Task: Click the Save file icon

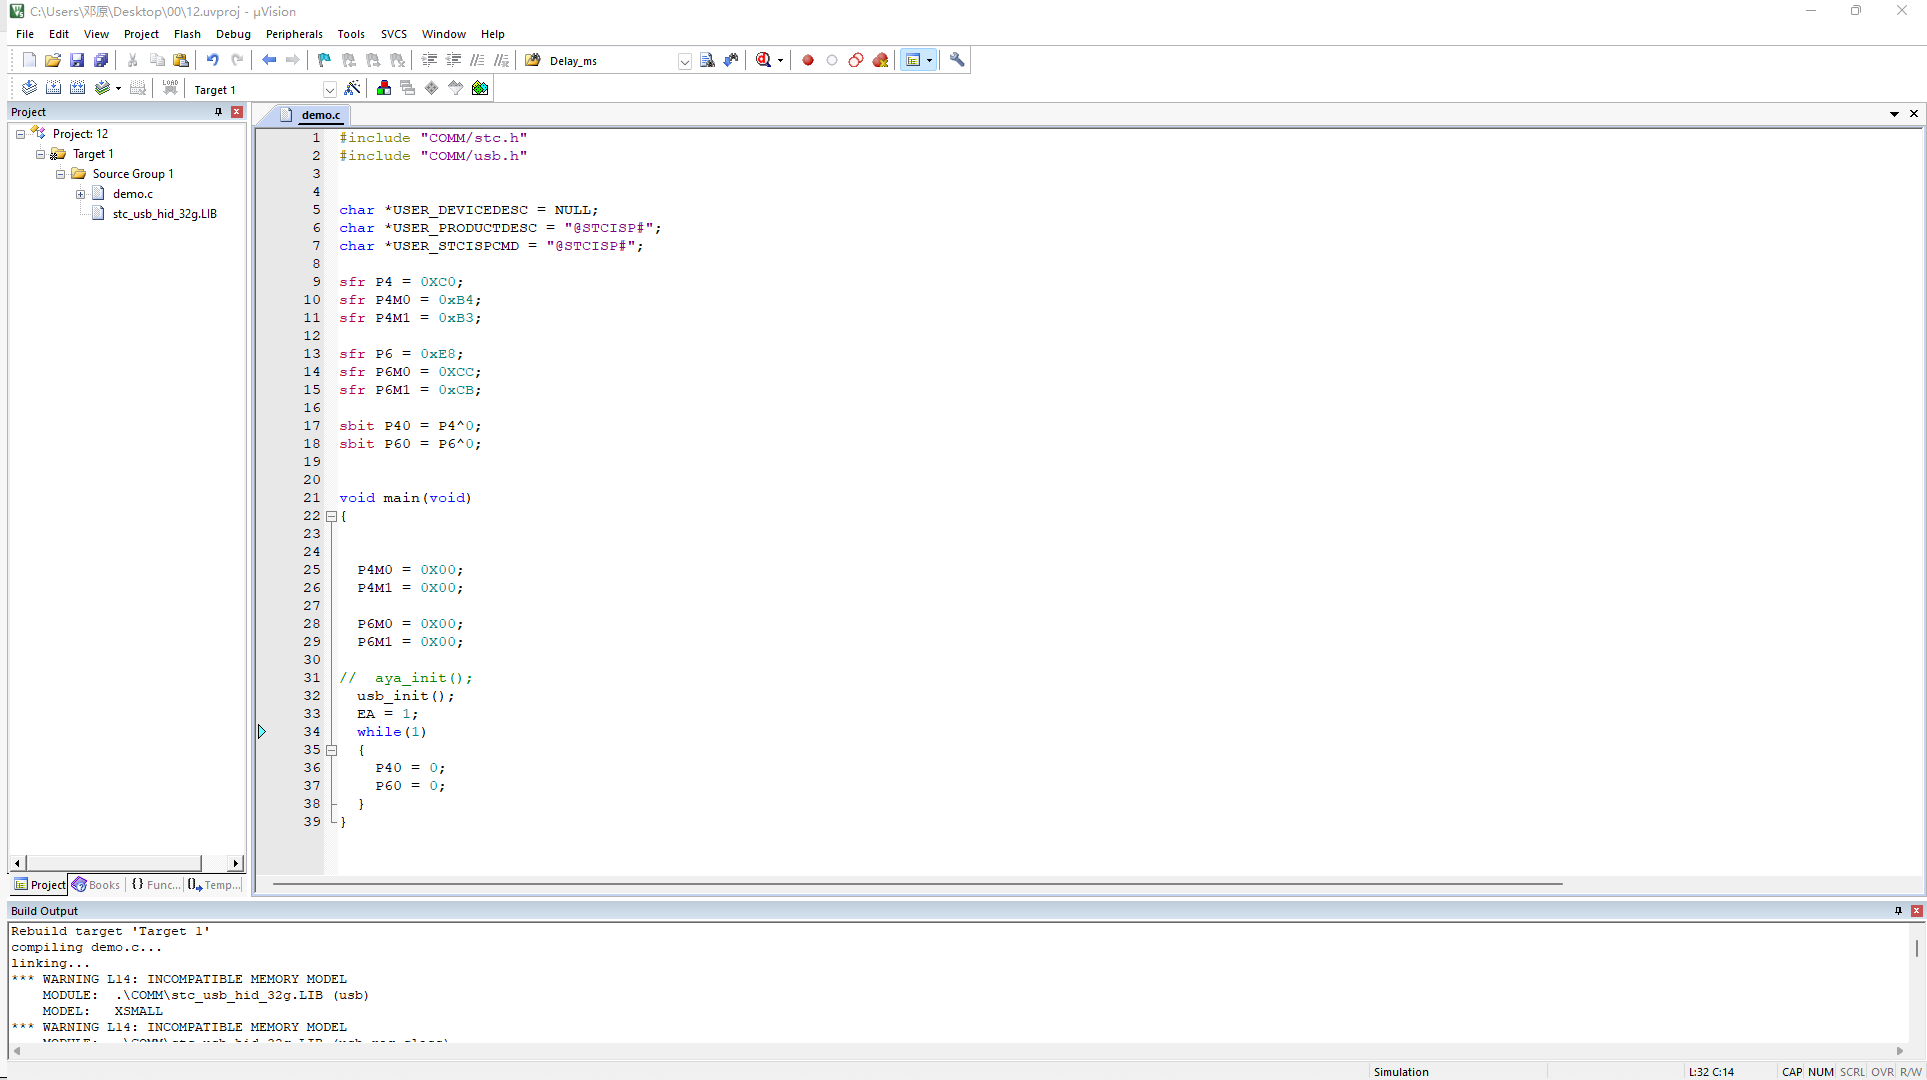Action: click(x=77, y=60)
